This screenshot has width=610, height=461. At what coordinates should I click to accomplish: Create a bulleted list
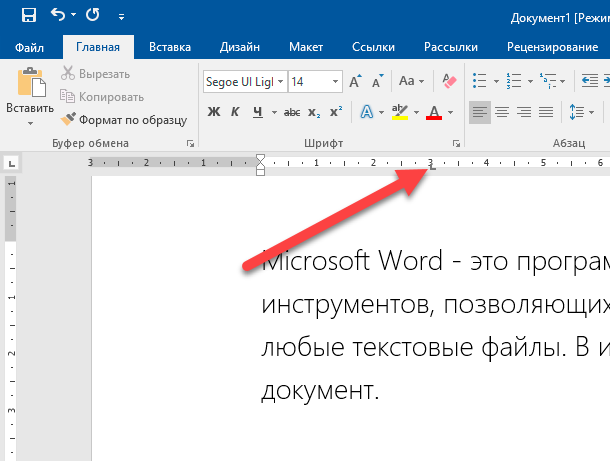(x=479, y=81)
